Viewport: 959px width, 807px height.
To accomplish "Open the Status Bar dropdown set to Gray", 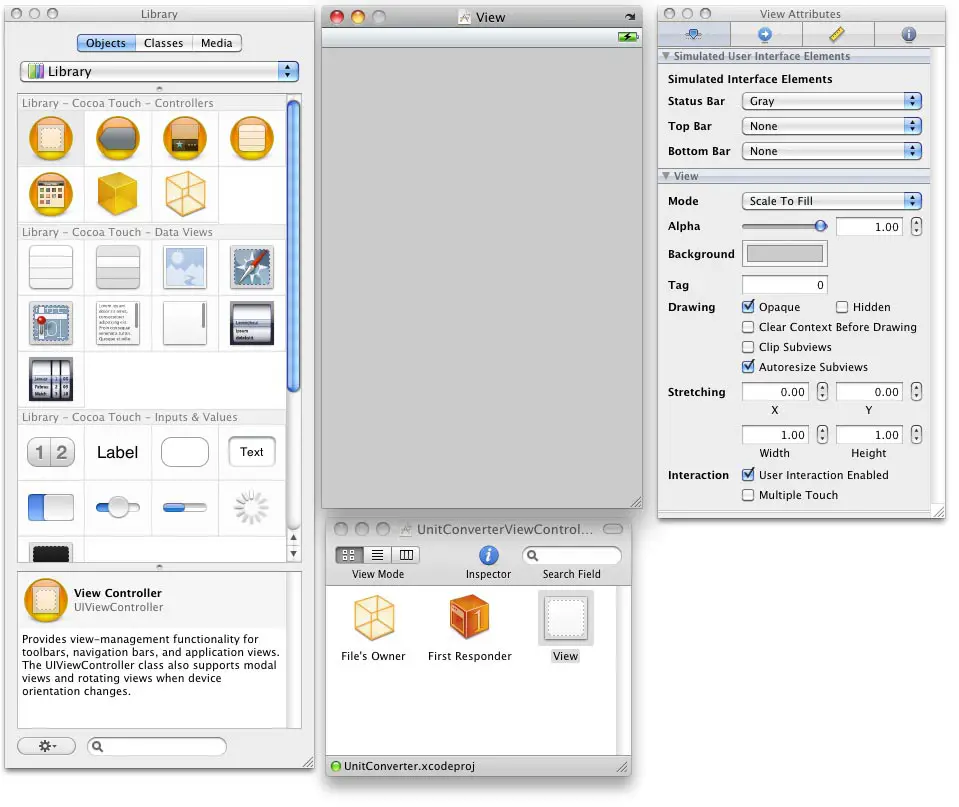I will [x=831, y=100].
